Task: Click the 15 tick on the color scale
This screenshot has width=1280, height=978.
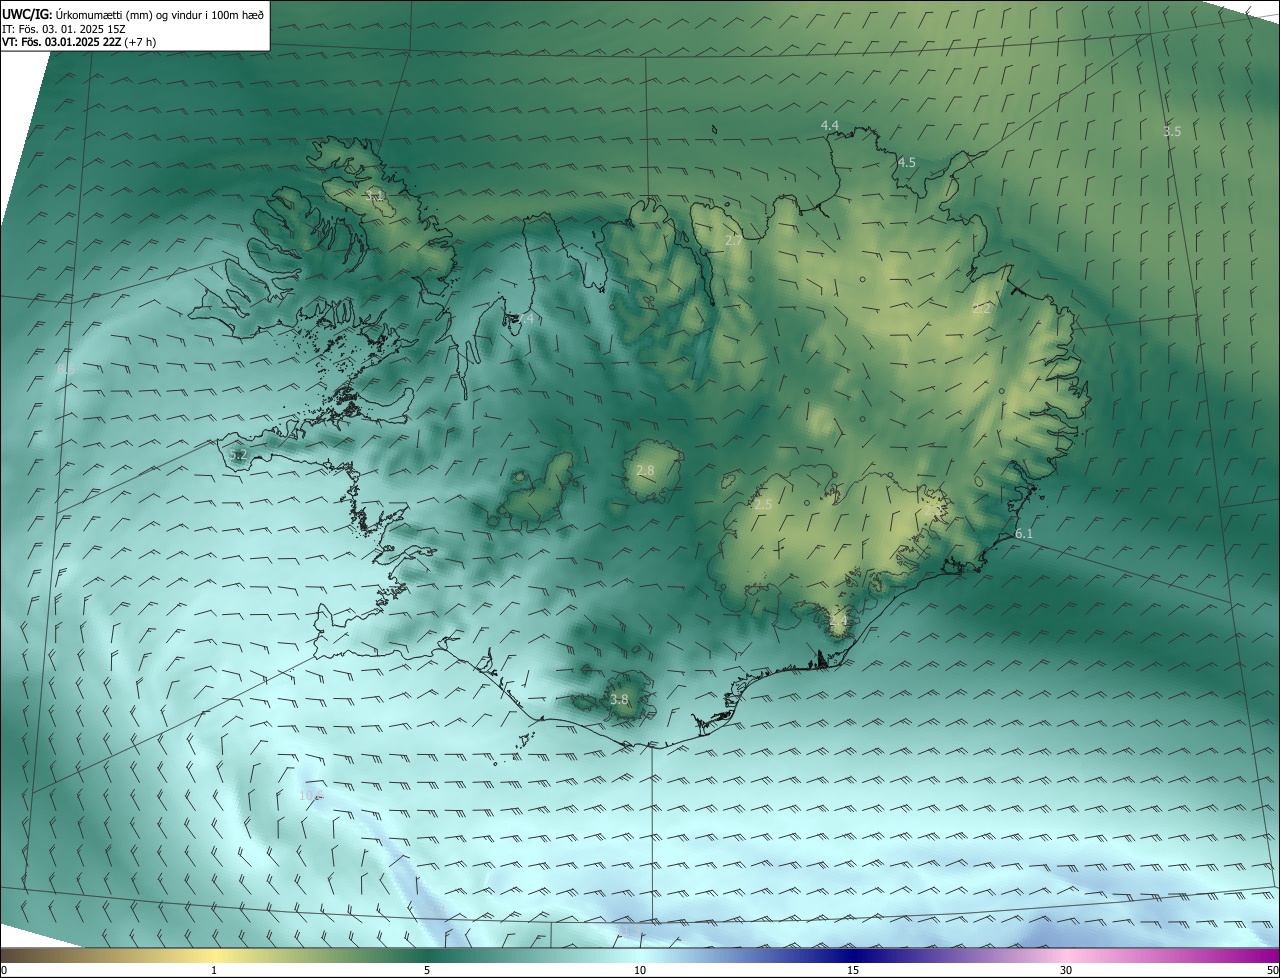Action: coord(853,970)
